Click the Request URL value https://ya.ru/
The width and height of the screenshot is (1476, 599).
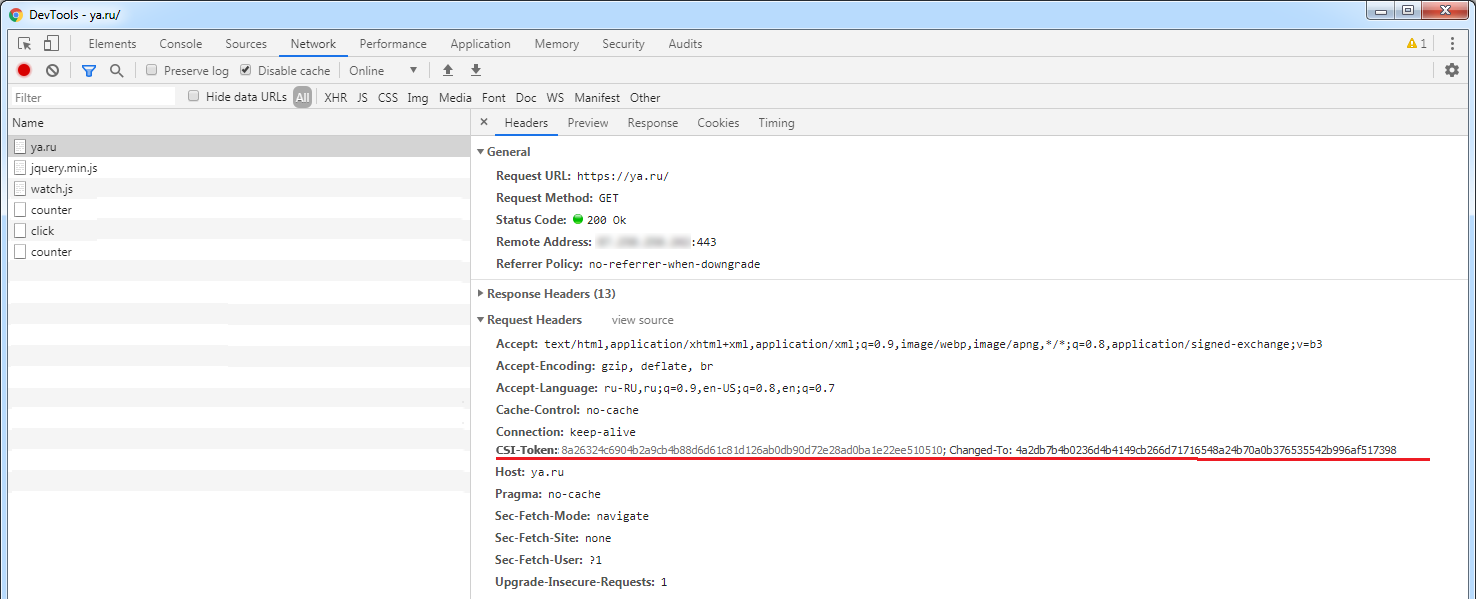tap(623, 176)
